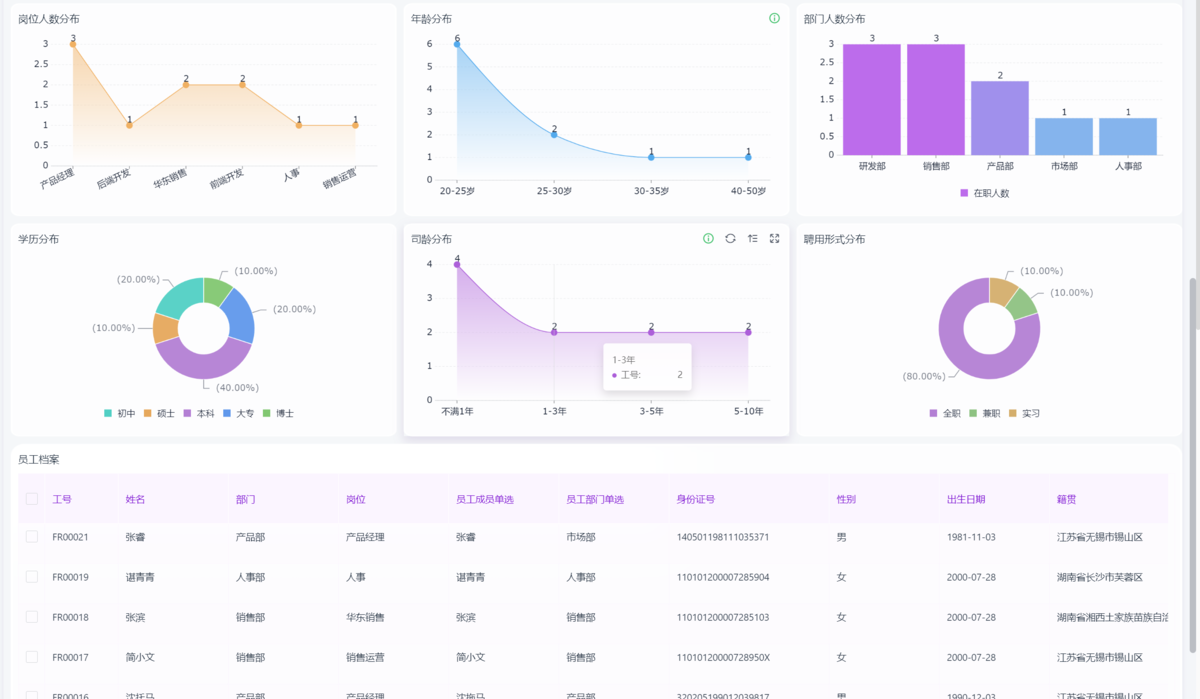This screenshot has height=699, width=1200.
Task: Toggle 大专 legend item in 学历分布
Action: 239,413
